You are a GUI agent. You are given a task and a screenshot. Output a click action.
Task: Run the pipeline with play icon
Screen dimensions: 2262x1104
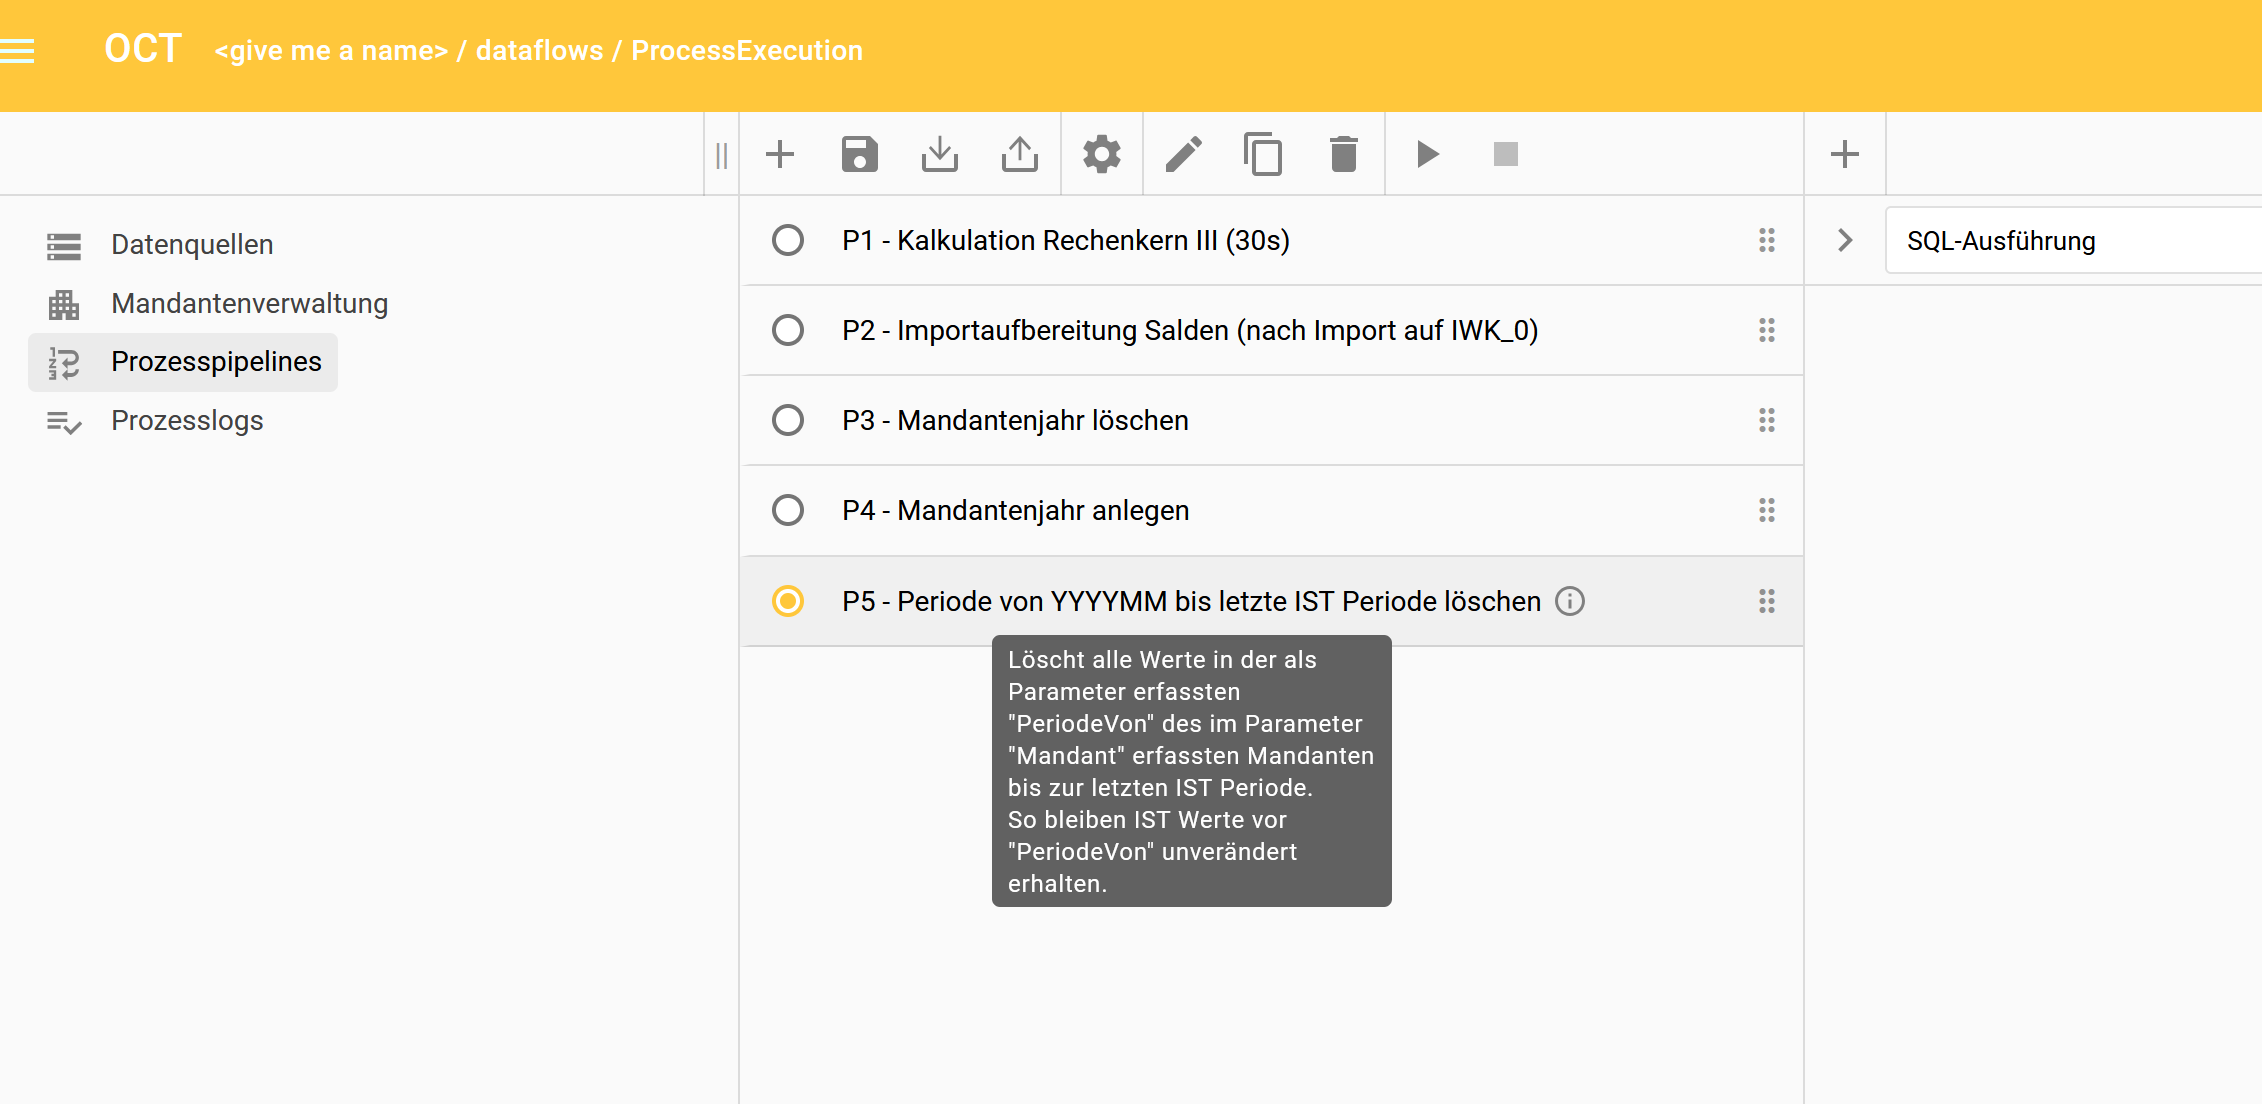pos(1427,155)
